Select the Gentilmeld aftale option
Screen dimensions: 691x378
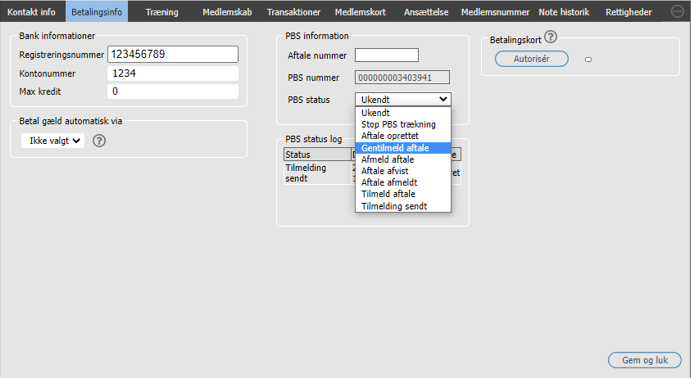pos(403,148)
